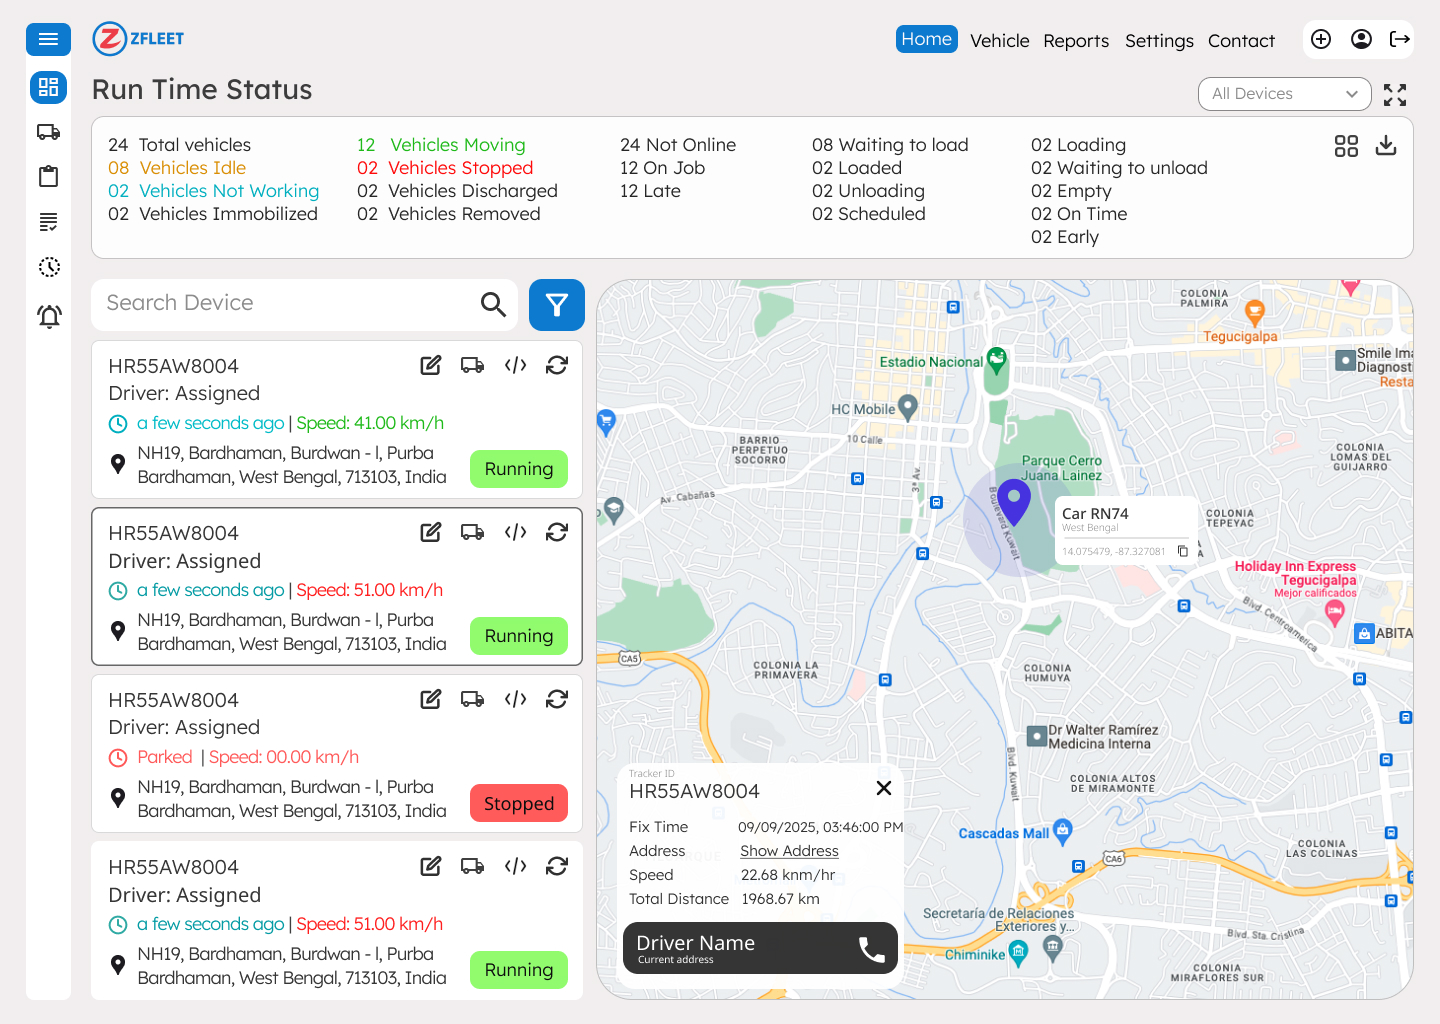Click the logout icon in the top bar
Screen dimensions: 1440x1024
point(1399,39)
